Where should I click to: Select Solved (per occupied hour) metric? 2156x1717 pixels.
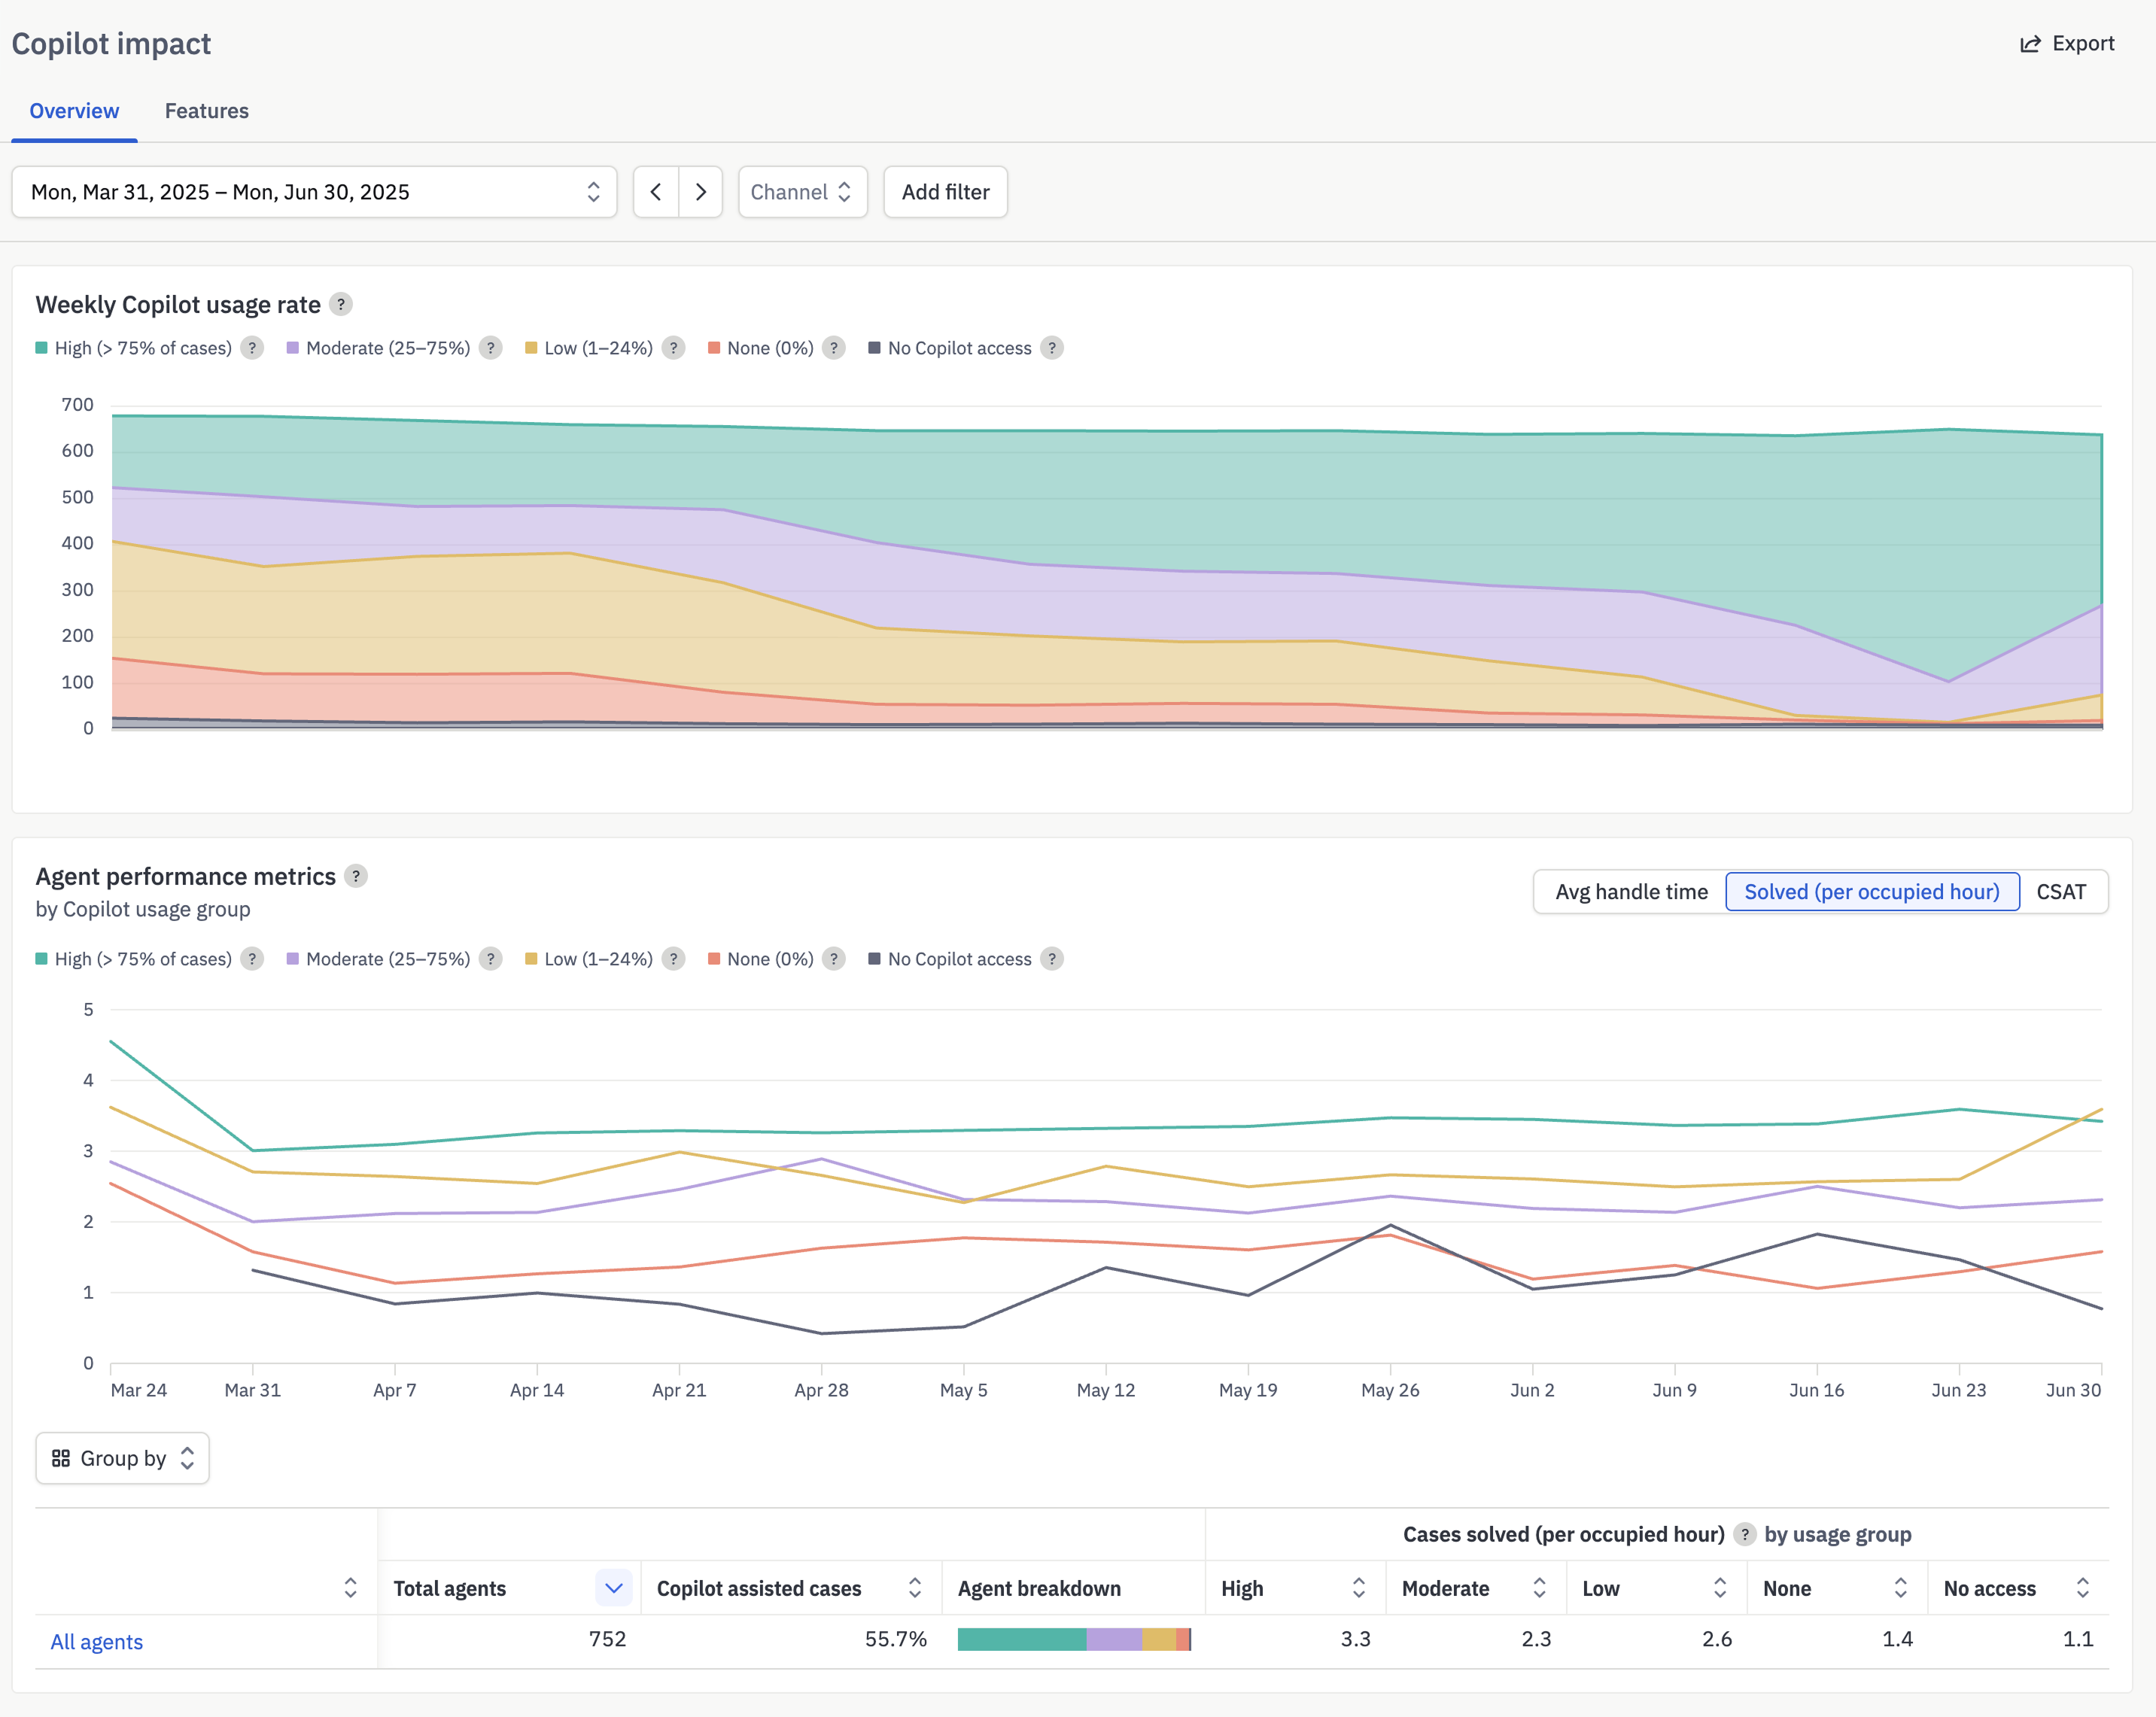coord(1872,892)
